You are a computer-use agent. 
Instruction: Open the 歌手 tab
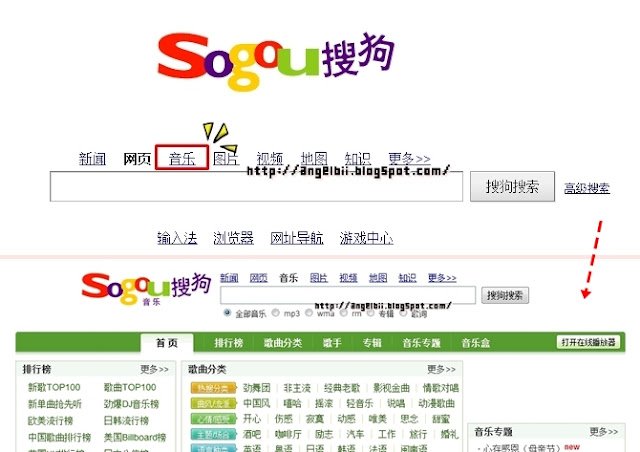(332, 343)
